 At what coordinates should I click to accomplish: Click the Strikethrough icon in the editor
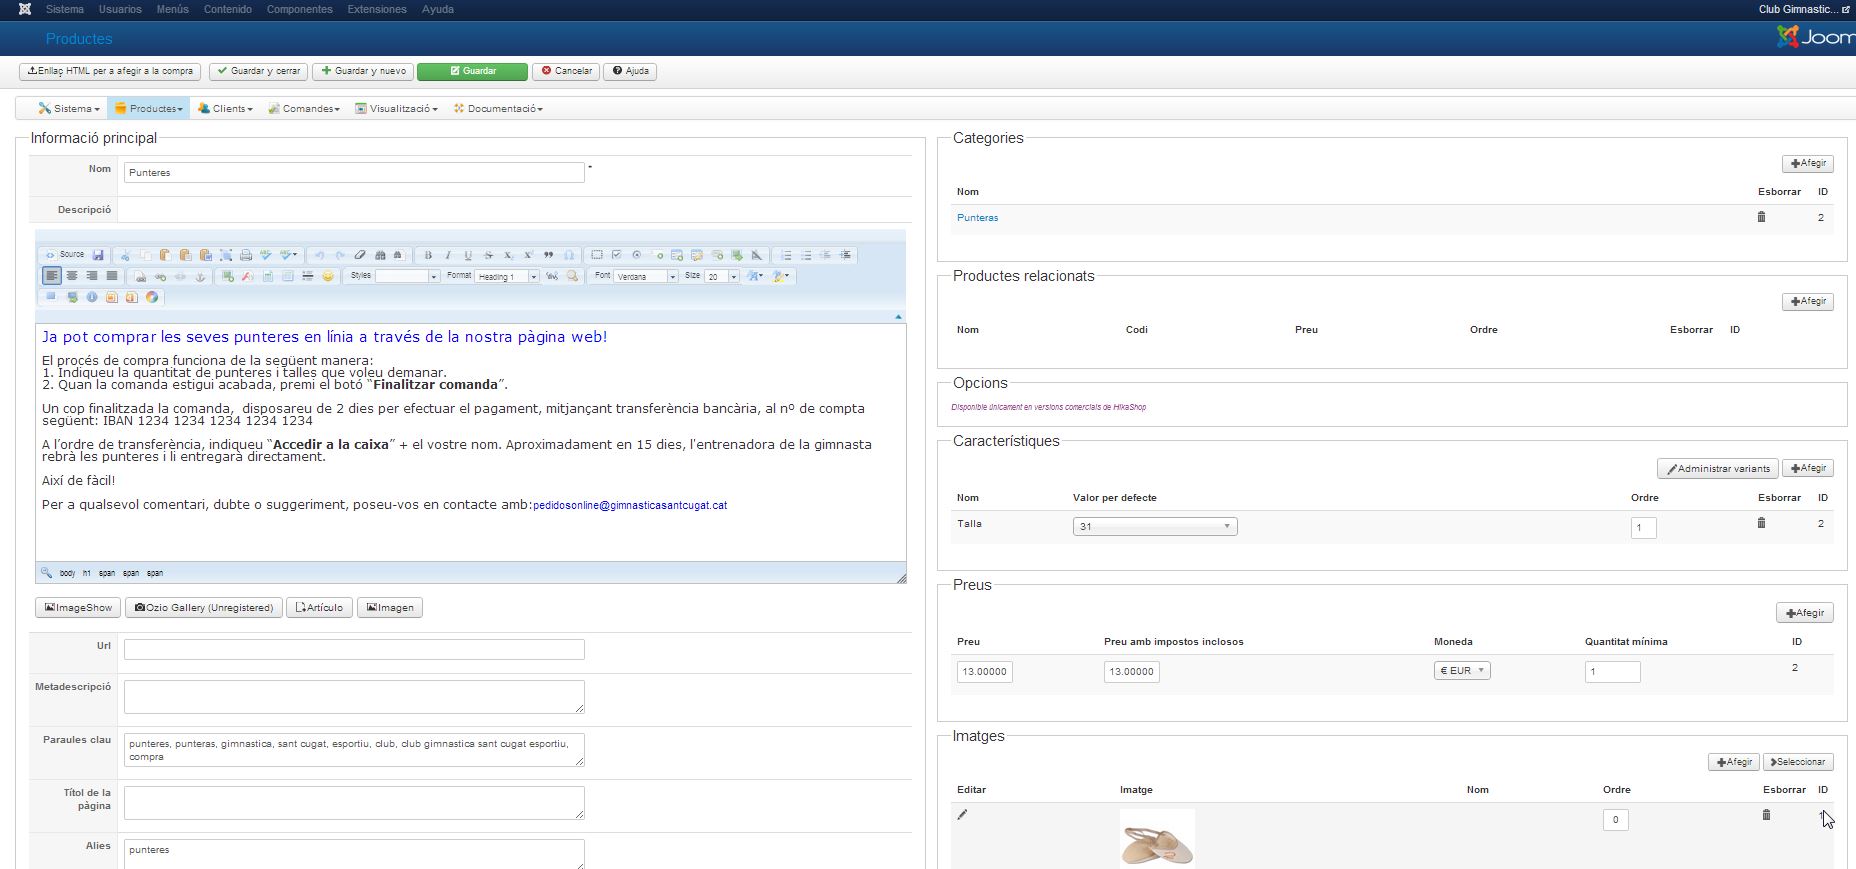pos(488,255)
